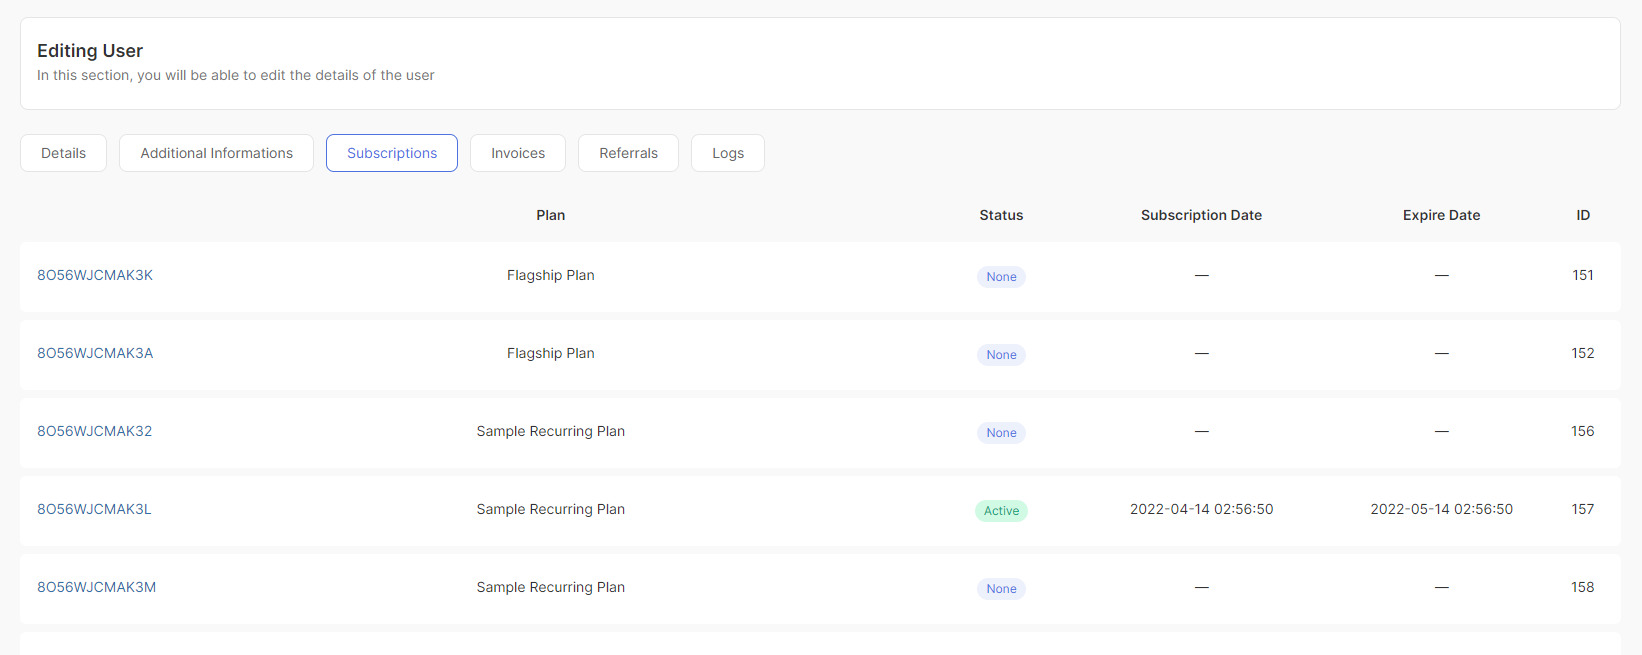This screenshot has width=1642, height=655.
Task: Go to the Referrals tab
Action: 628,153
